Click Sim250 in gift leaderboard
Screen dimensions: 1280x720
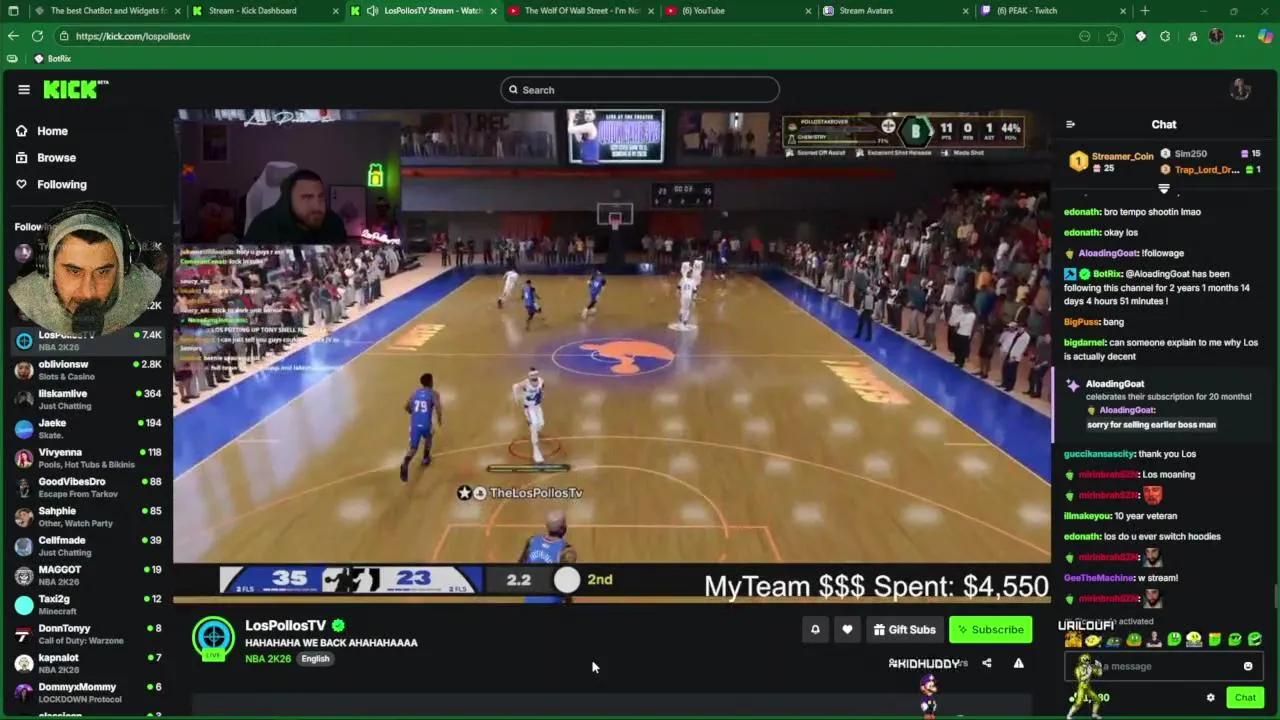[x=1190, y=154]
